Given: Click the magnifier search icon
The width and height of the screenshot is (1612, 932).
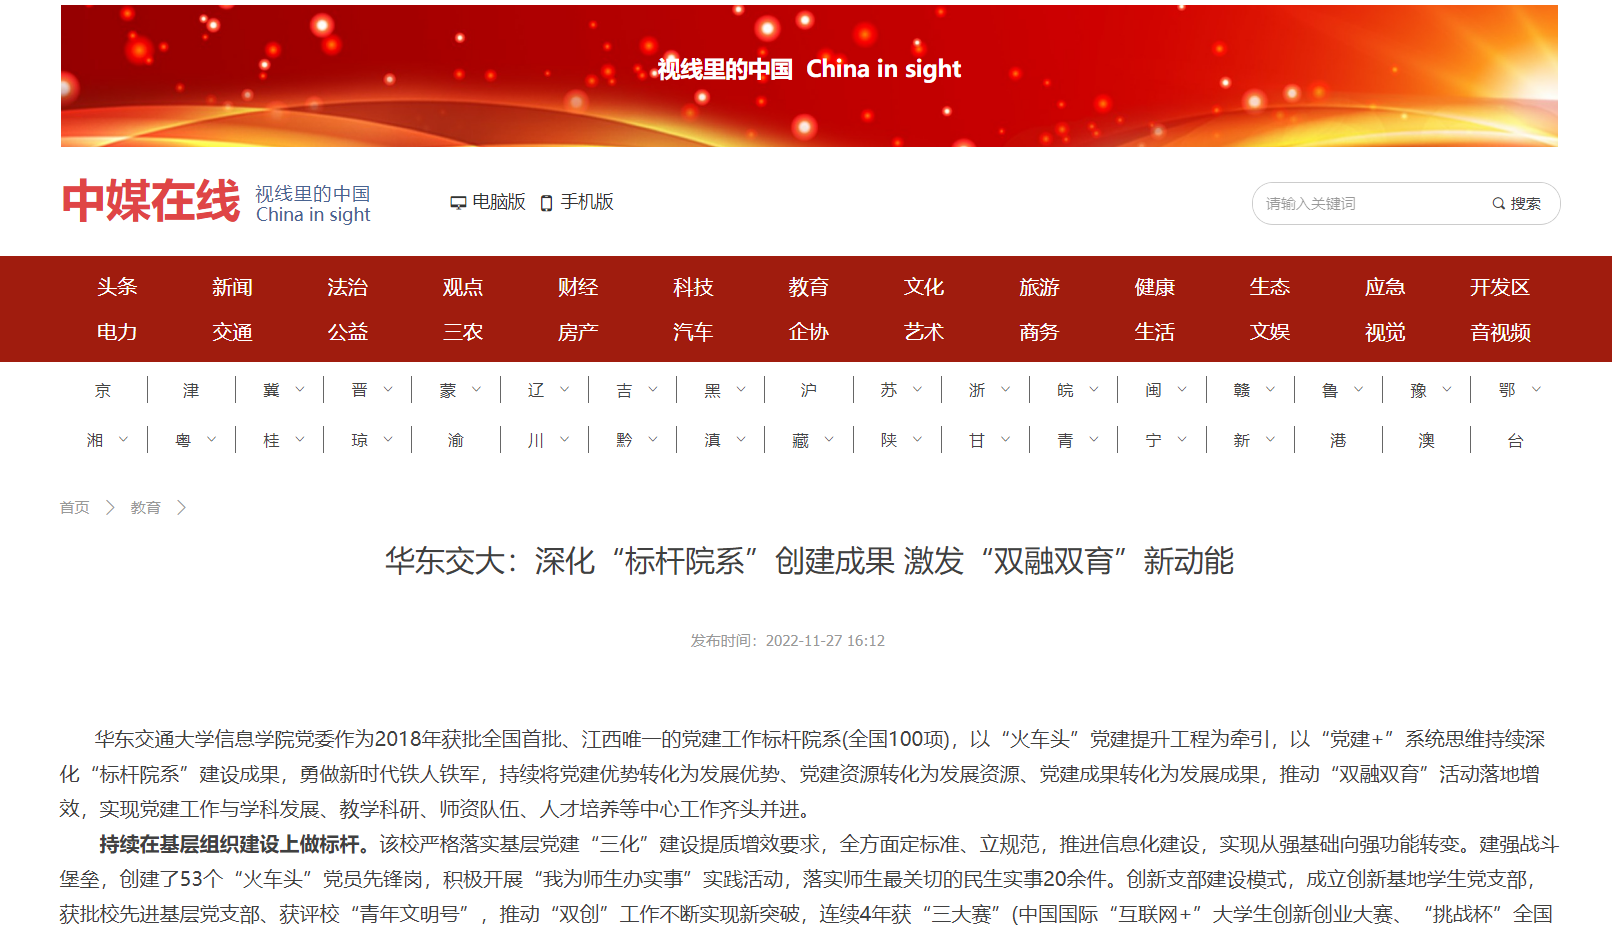Looking at the screenshot, I should click(1498, 204).
